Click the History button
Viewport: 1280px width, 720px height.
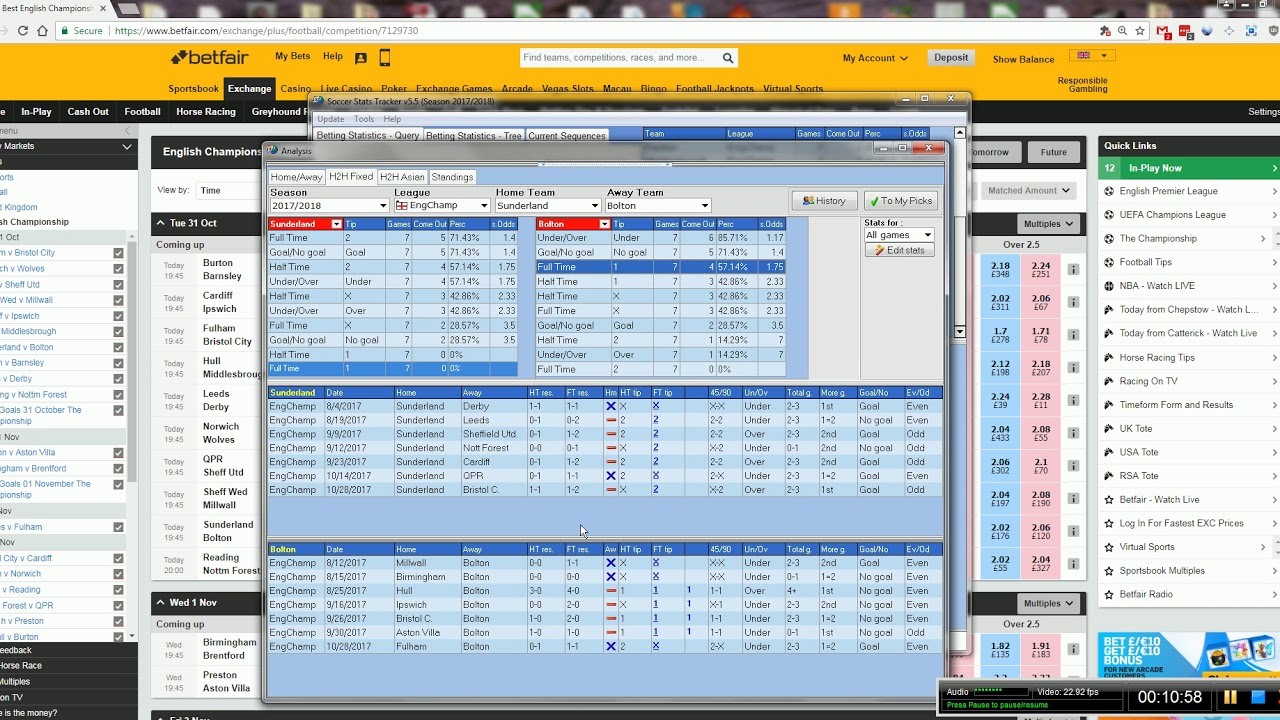pos(824,201)
